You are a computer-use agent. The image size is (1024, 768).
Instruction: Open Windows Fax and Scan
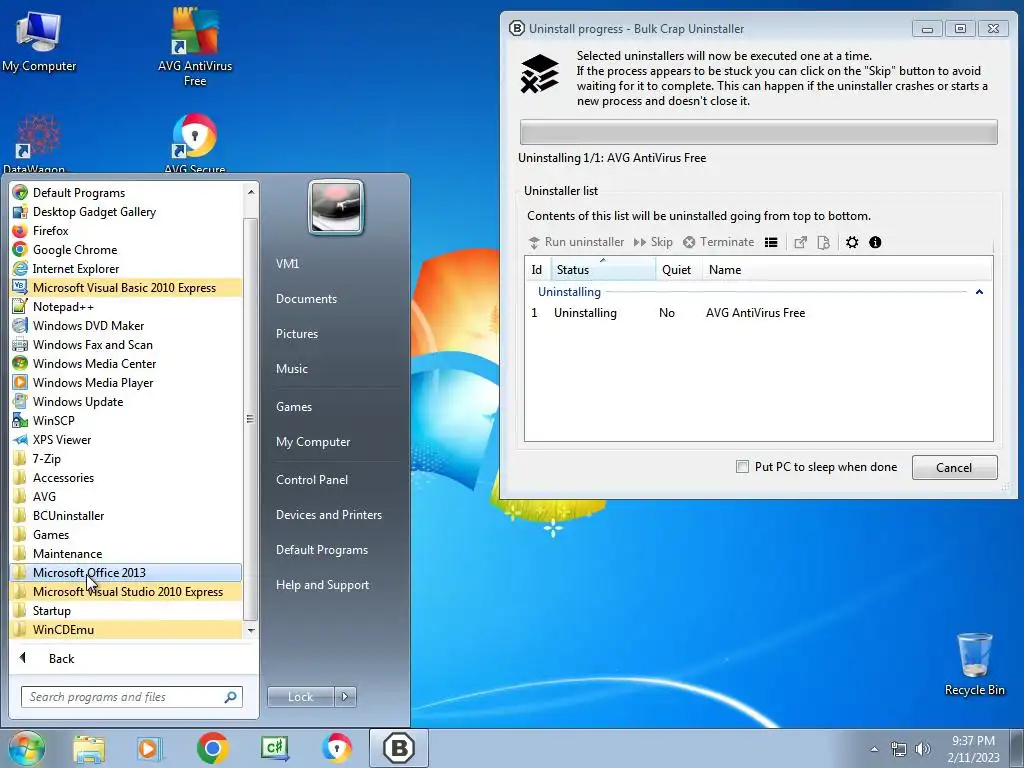pyautogui.click(x=127, y=344)
